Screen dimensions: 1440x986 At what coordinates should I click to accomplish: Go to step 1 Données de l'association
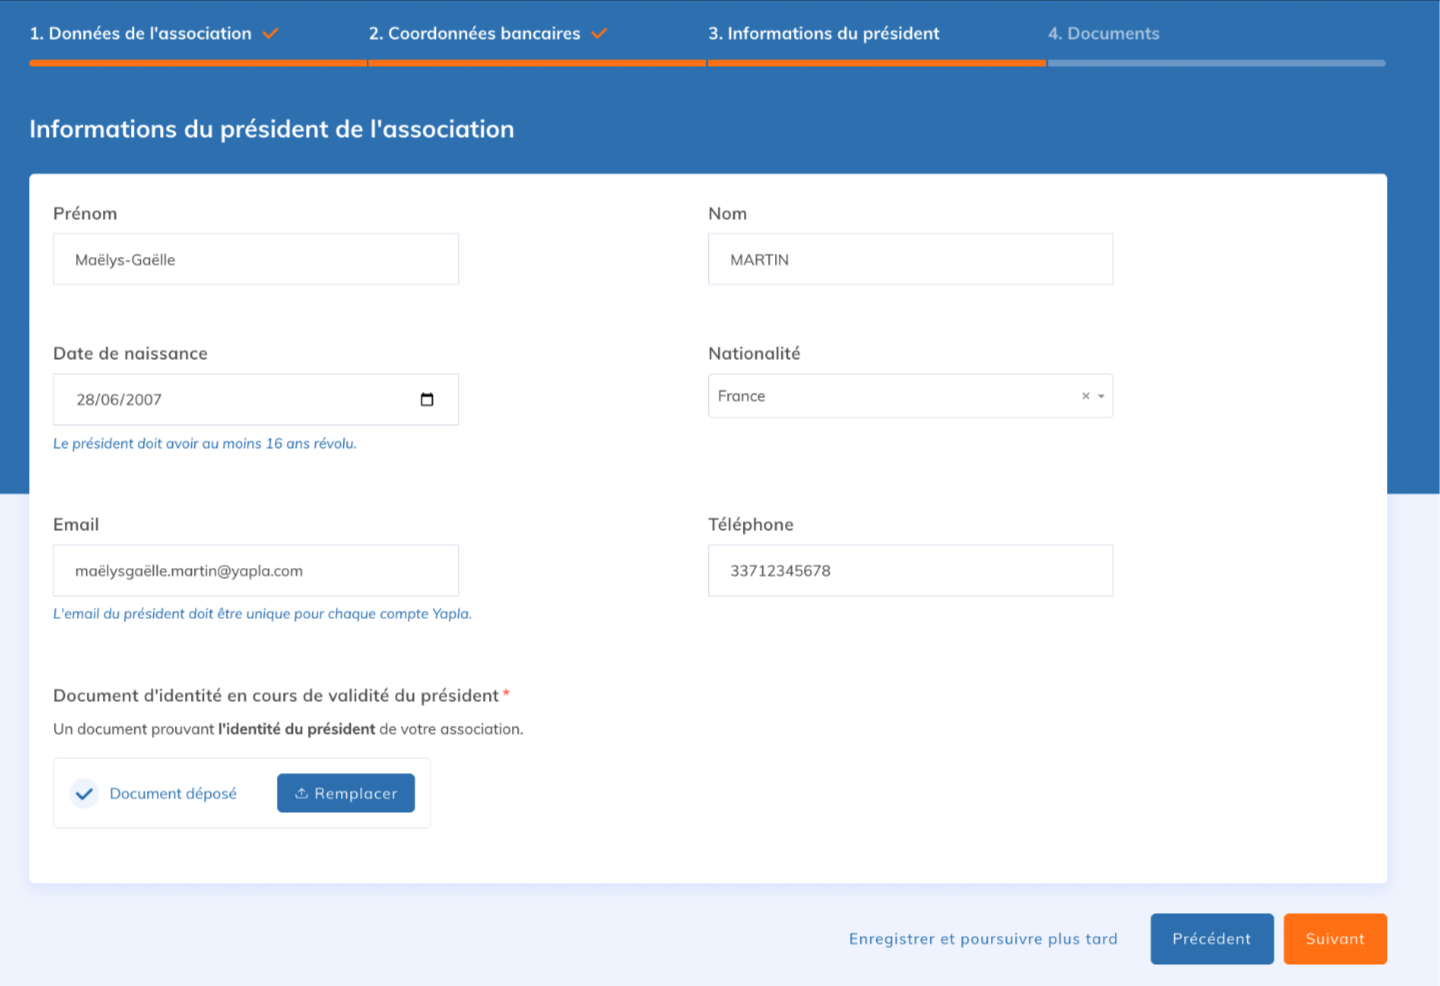click(x=140, y=34)
